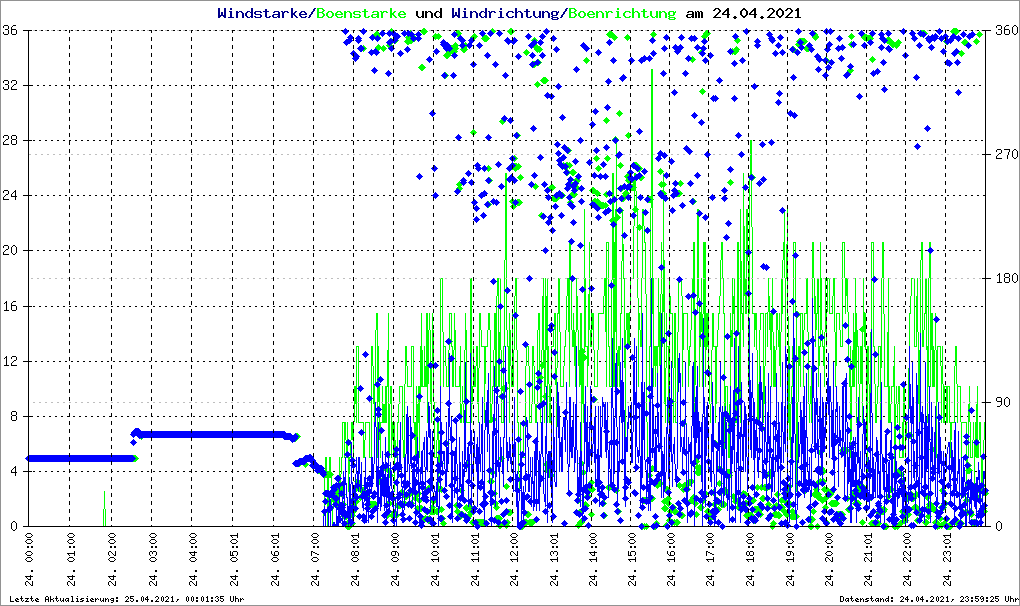The height and width of the screenshot is (606, 1020).
Task: Click the '20' value on left axis
Action: [x=13, y=251]
